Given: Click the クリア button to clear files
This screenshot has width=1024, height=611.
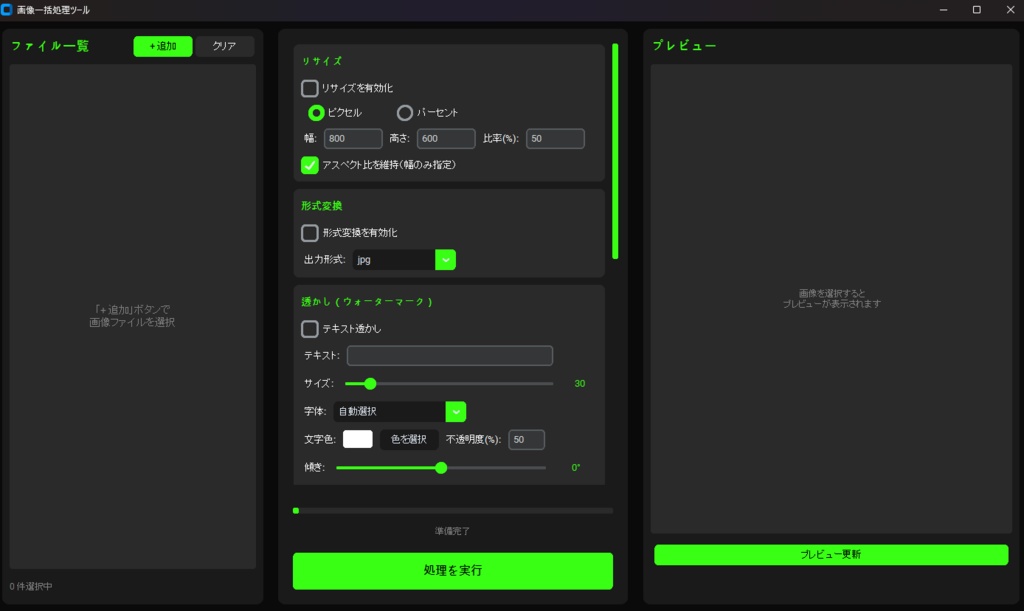Looking at the screenshot, I should 224,46.
